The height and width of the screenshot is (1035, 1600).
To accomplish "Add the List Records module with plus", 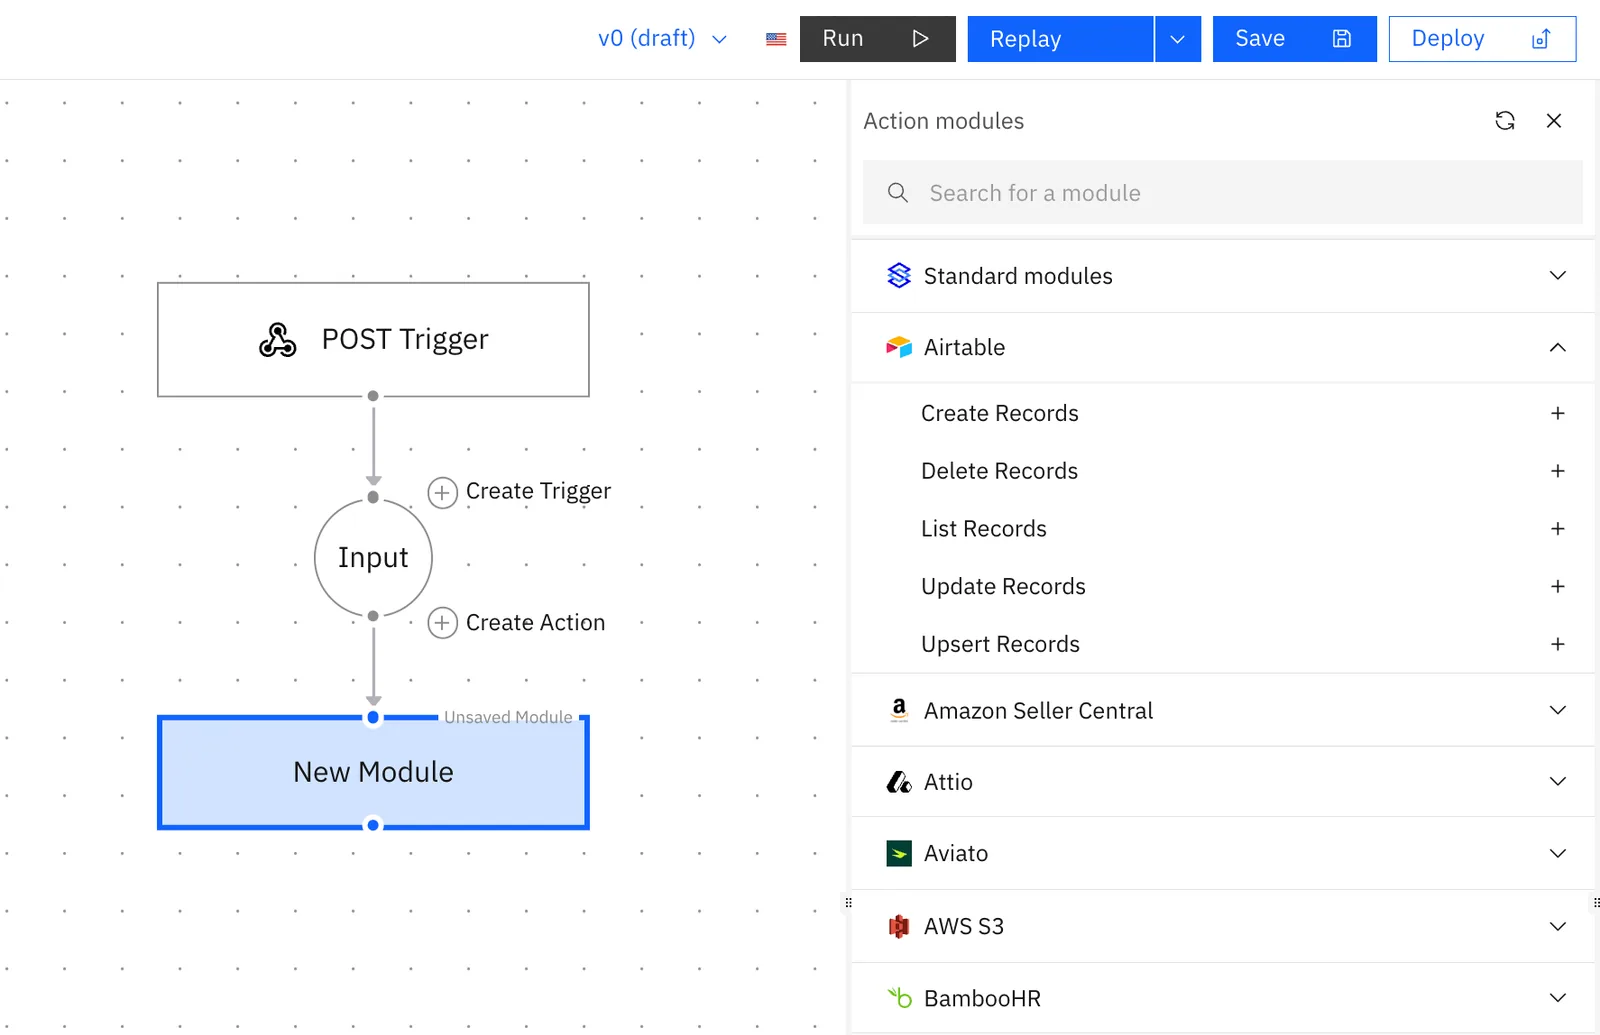I will pos(1558,529).
